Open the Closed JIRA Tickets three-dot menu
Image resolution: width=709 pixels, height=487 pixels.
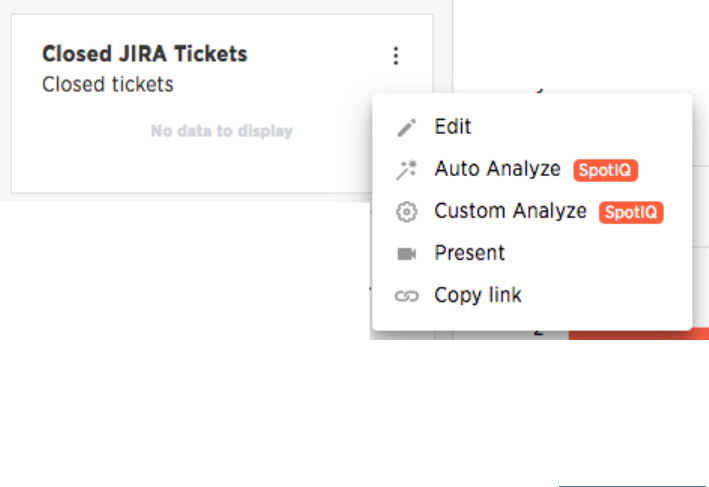[x=396, y=56]
